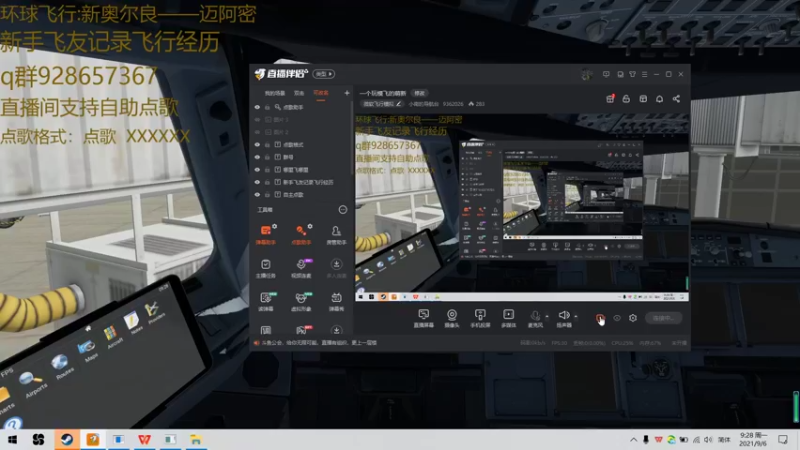The image size is (800, 450).
Task: Mute the 麦克风 microphone
Action: pyautogui.click(x=535, y=318)
